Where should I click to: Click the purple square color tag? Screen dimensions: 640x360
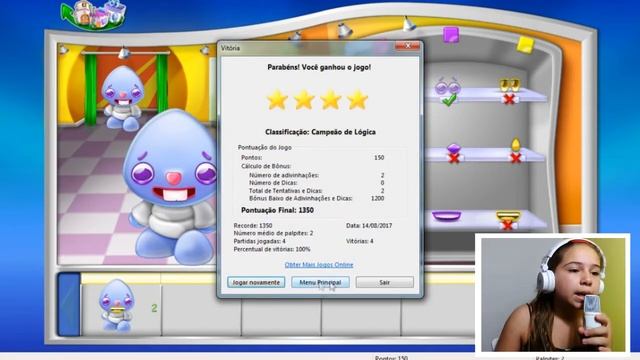pyautogui.click(x=451, y=35)
